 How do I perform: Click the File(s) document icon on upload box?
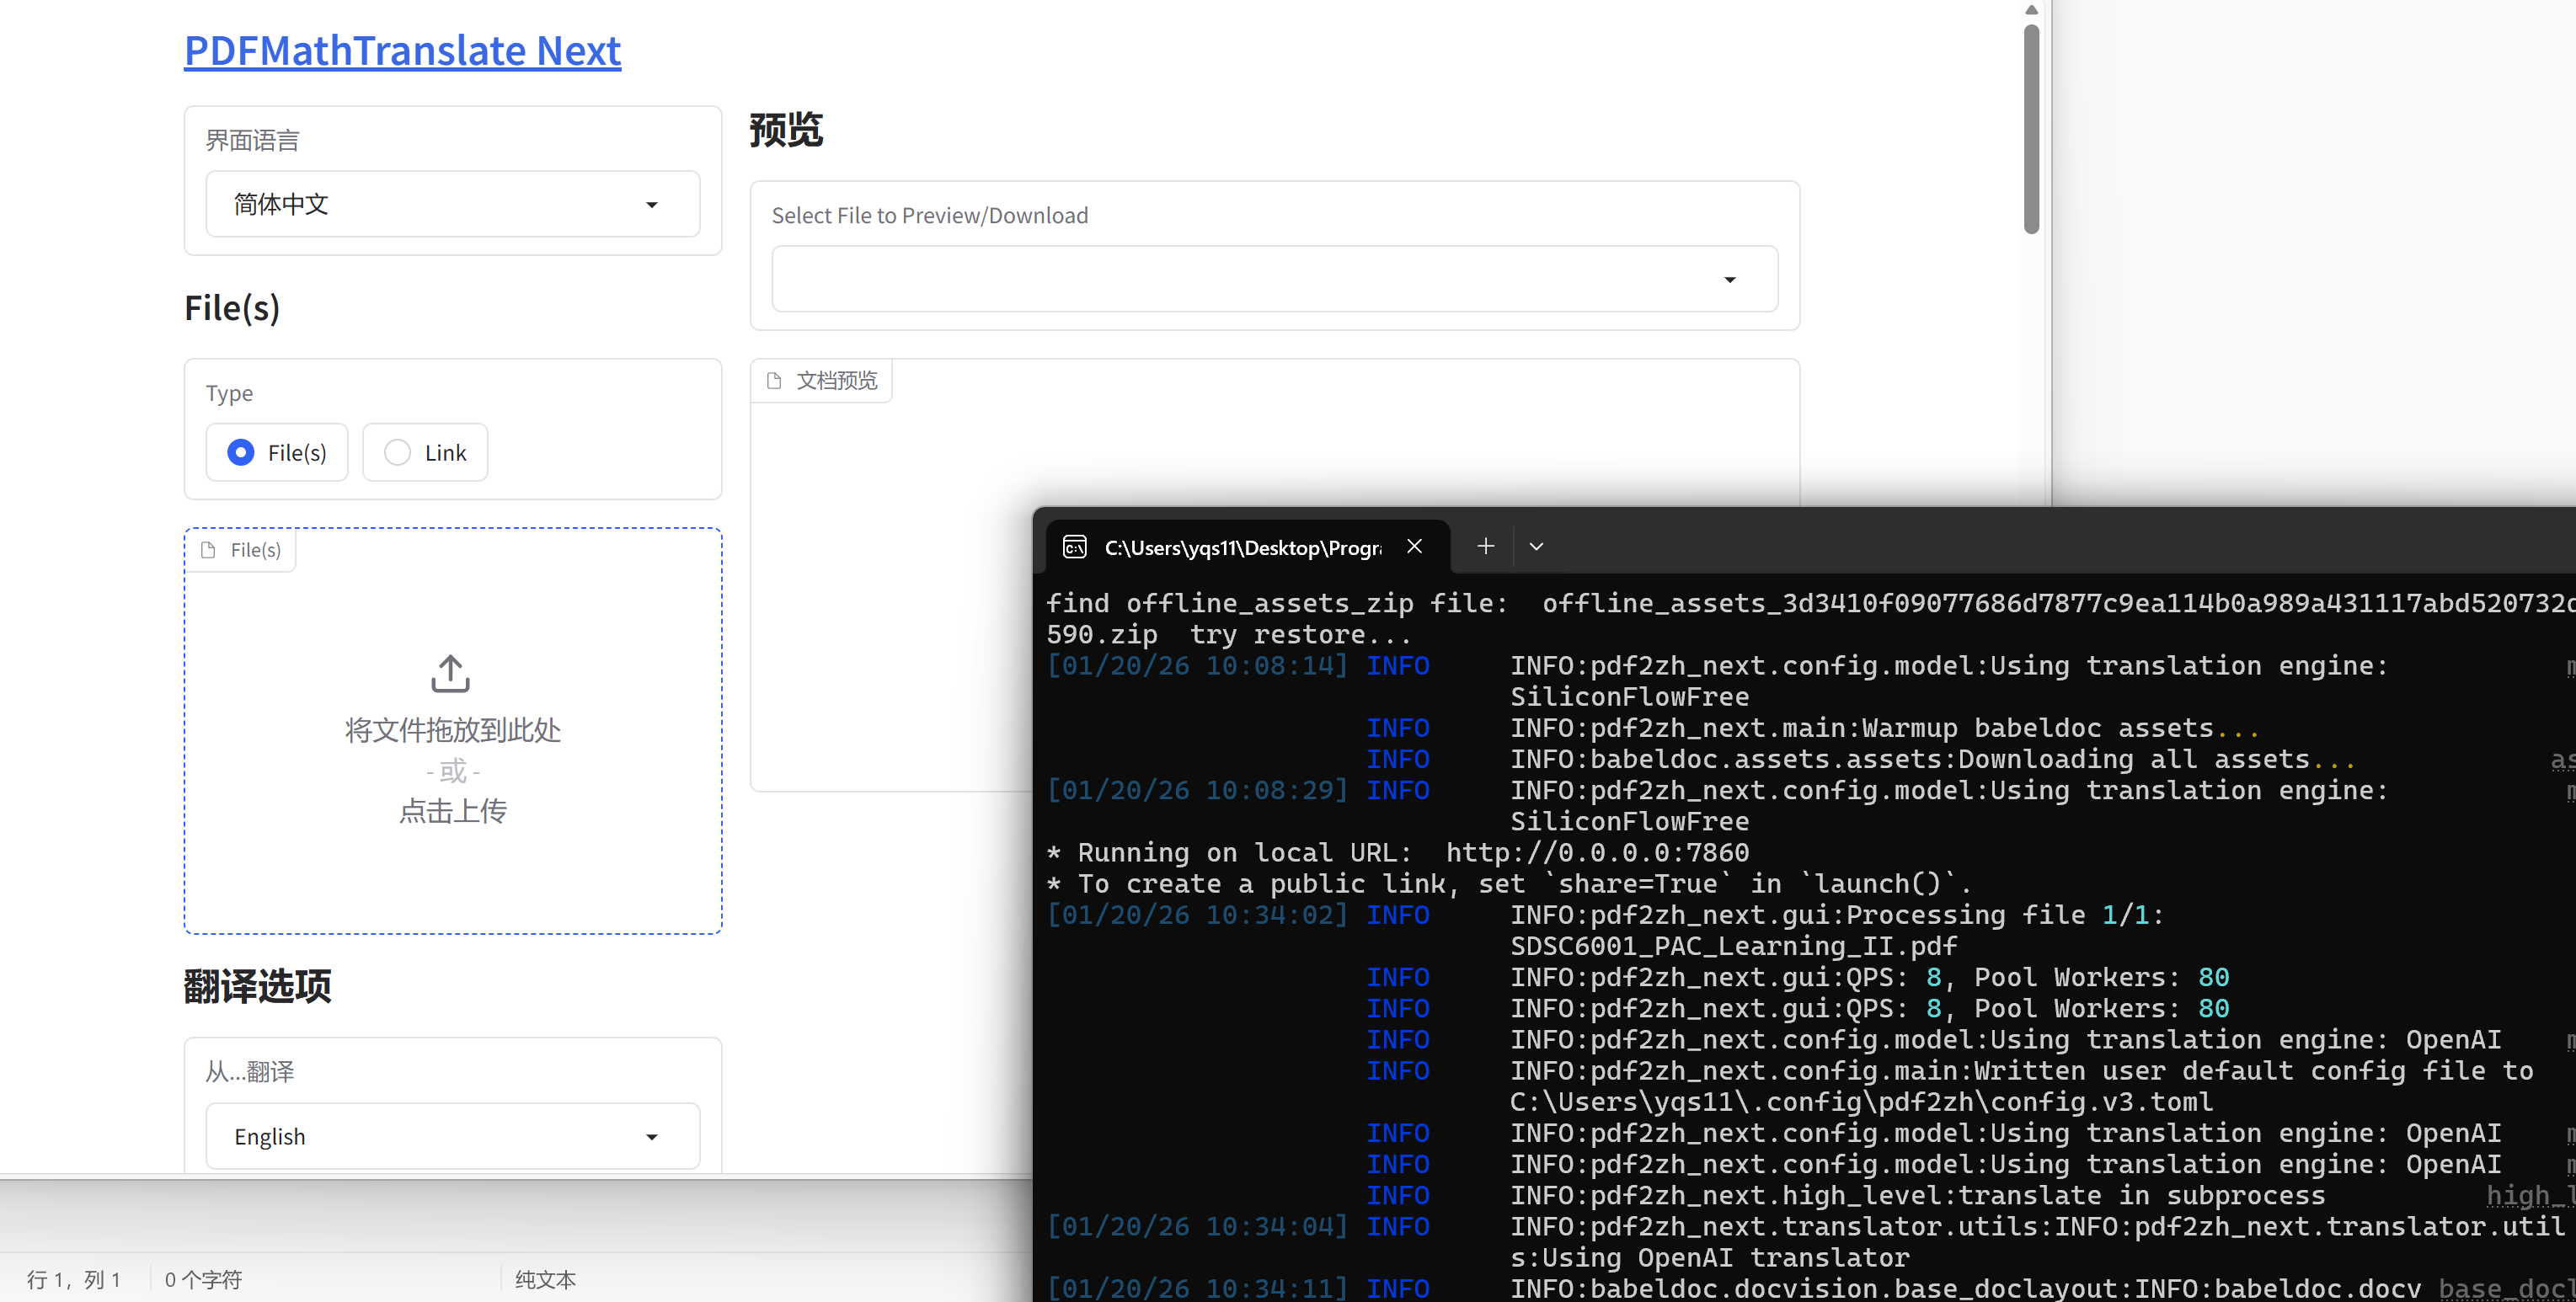click(x=209, y=550)
